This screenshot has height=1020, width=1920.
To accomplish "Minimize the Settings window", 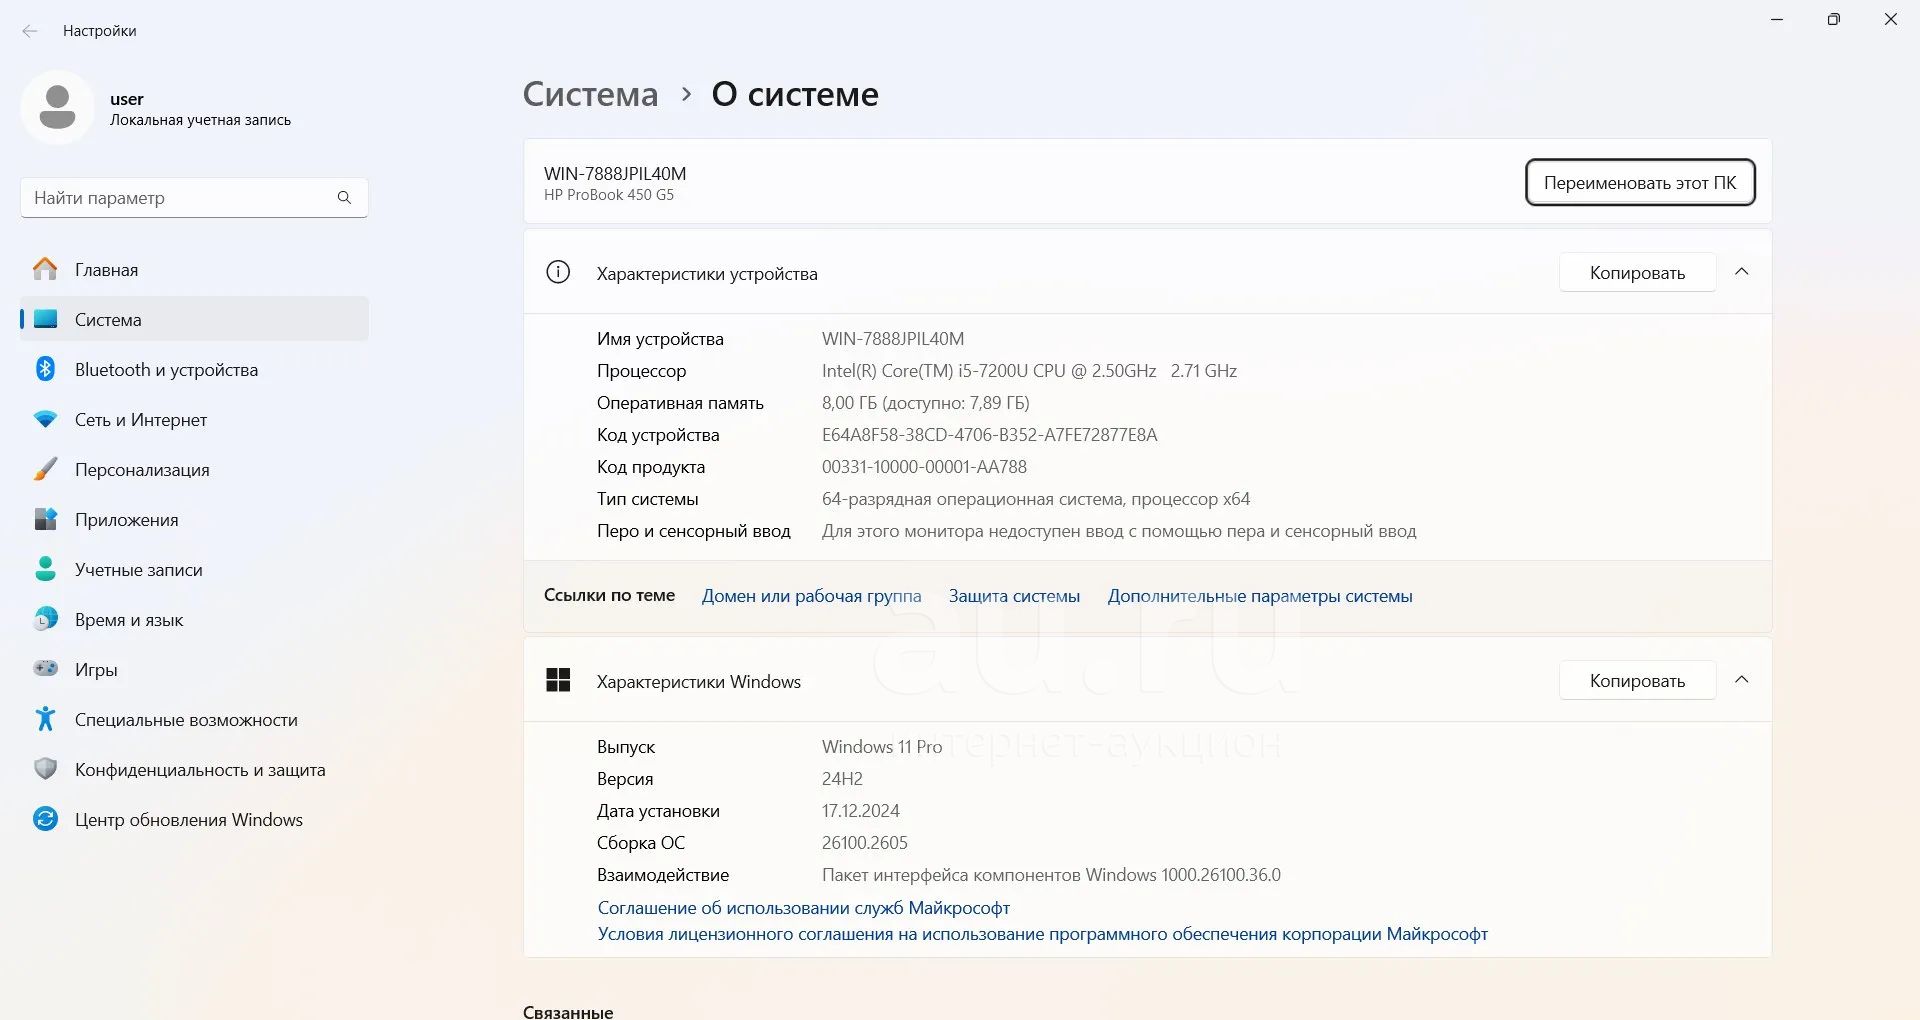I will (1777, 19).
